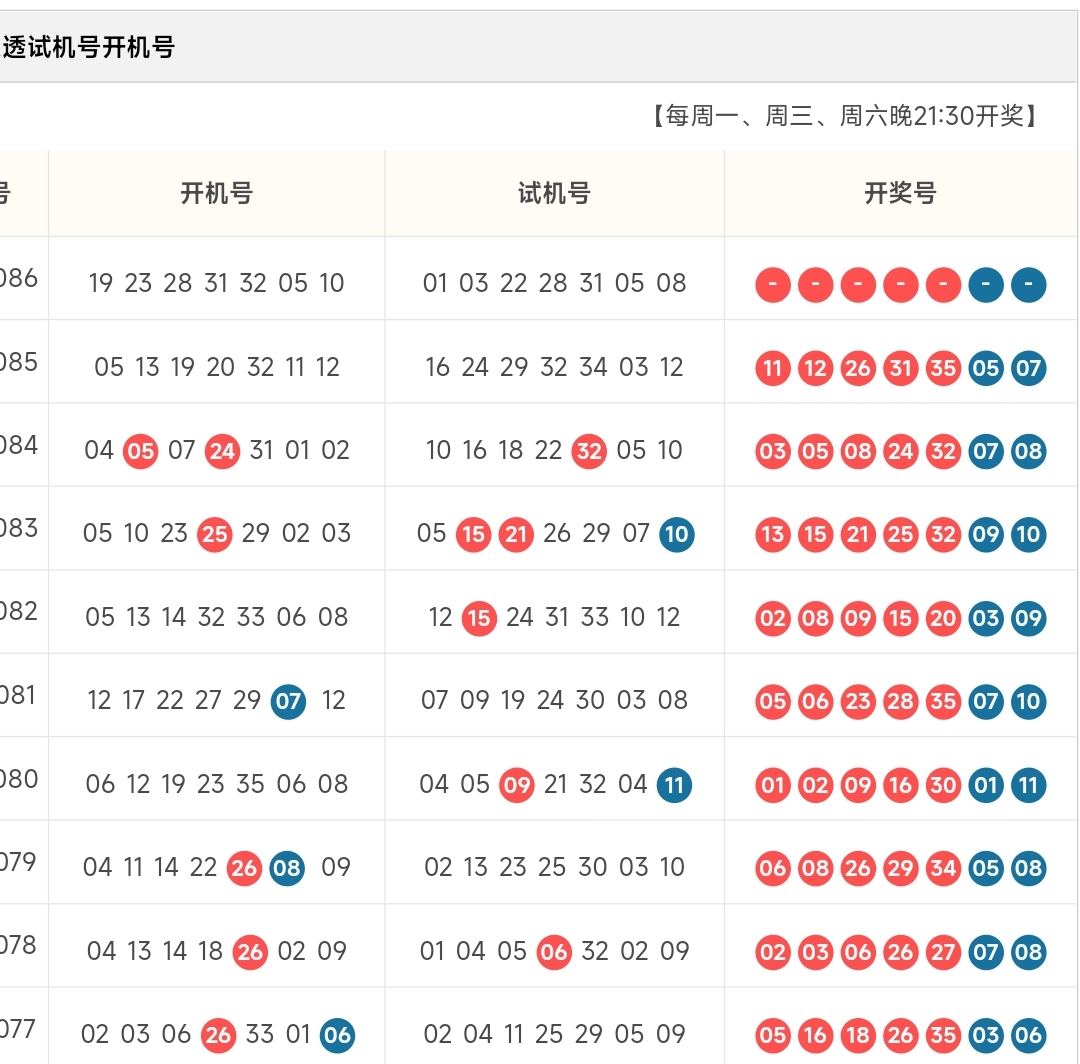Click red ball 26 in 开机号 row 02 03 06 26 33
Screen dimensions: 1080x1064
218,1035
